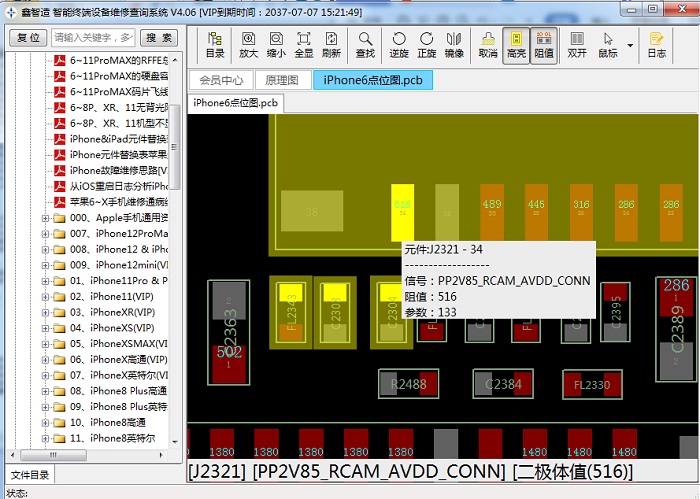
Task: Select component R2488 on the board
Action: point(408,384)
